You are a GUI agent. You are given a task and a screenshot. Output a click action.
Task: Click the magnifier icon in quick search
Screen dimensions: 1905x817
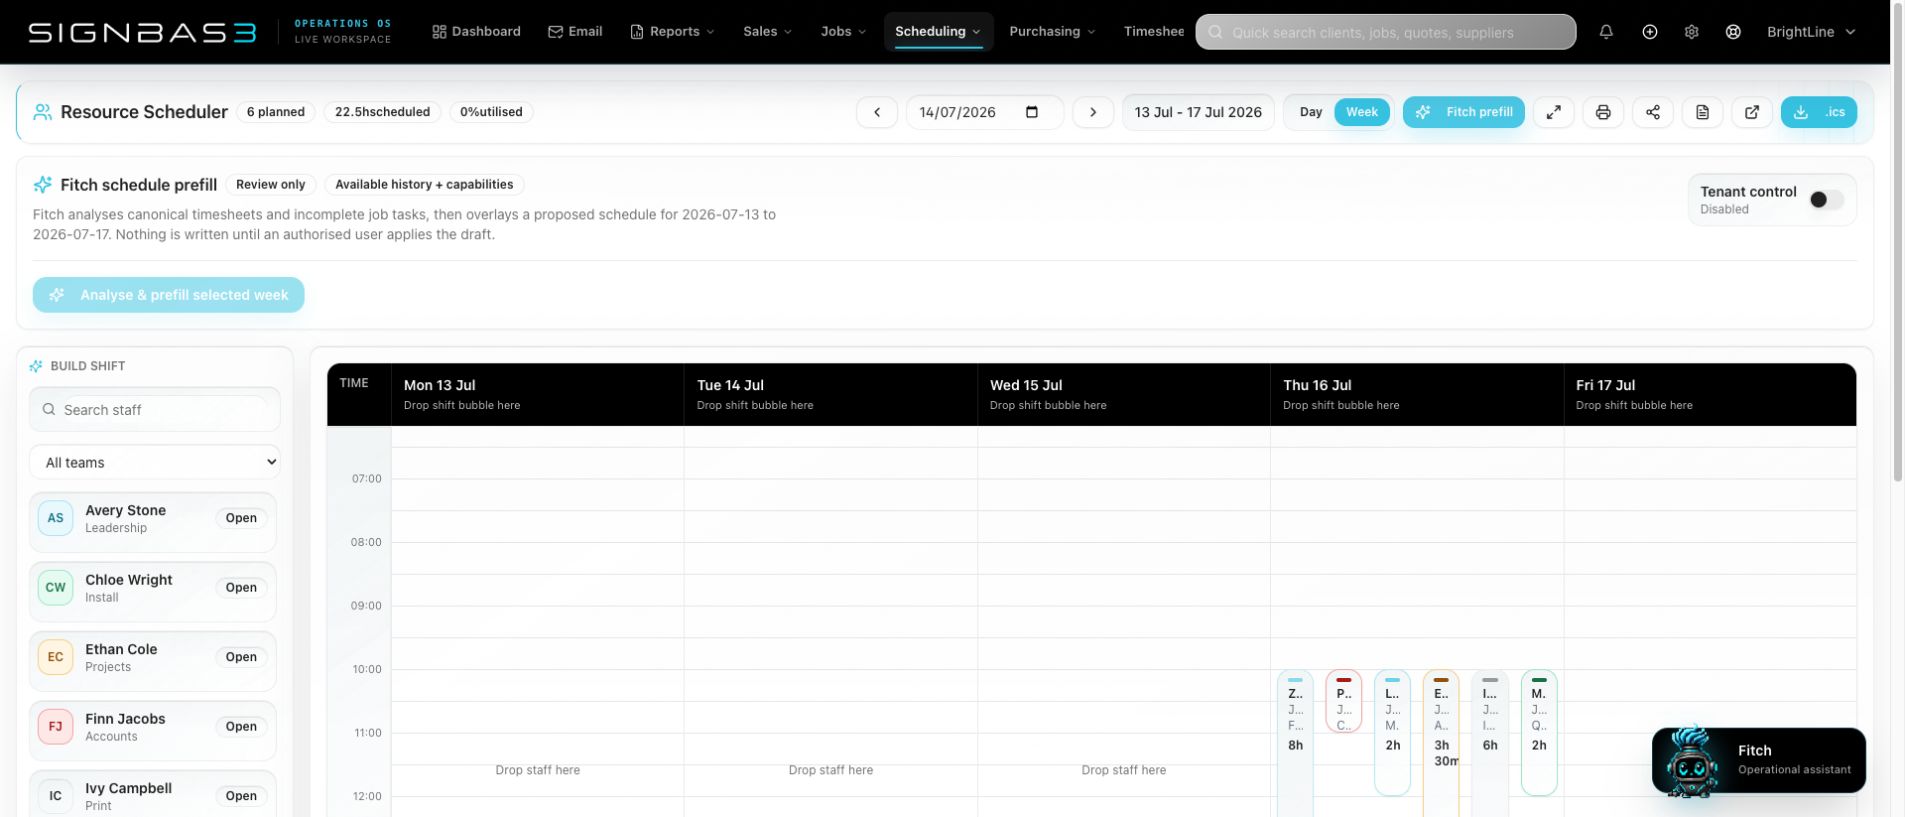(1215, 32)
